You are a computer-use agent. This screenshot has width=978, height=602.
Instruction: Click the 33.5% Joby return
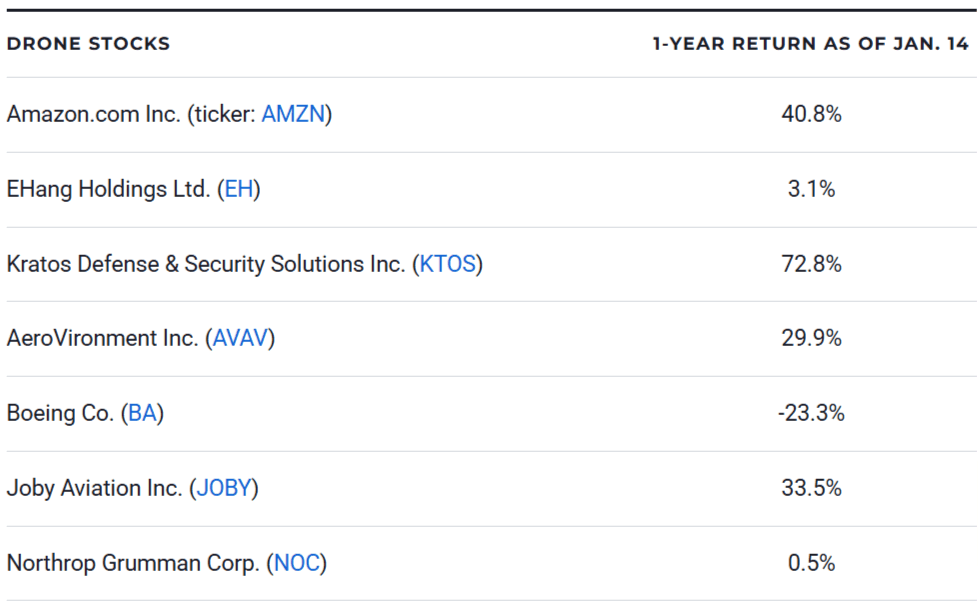click(811, 488)
